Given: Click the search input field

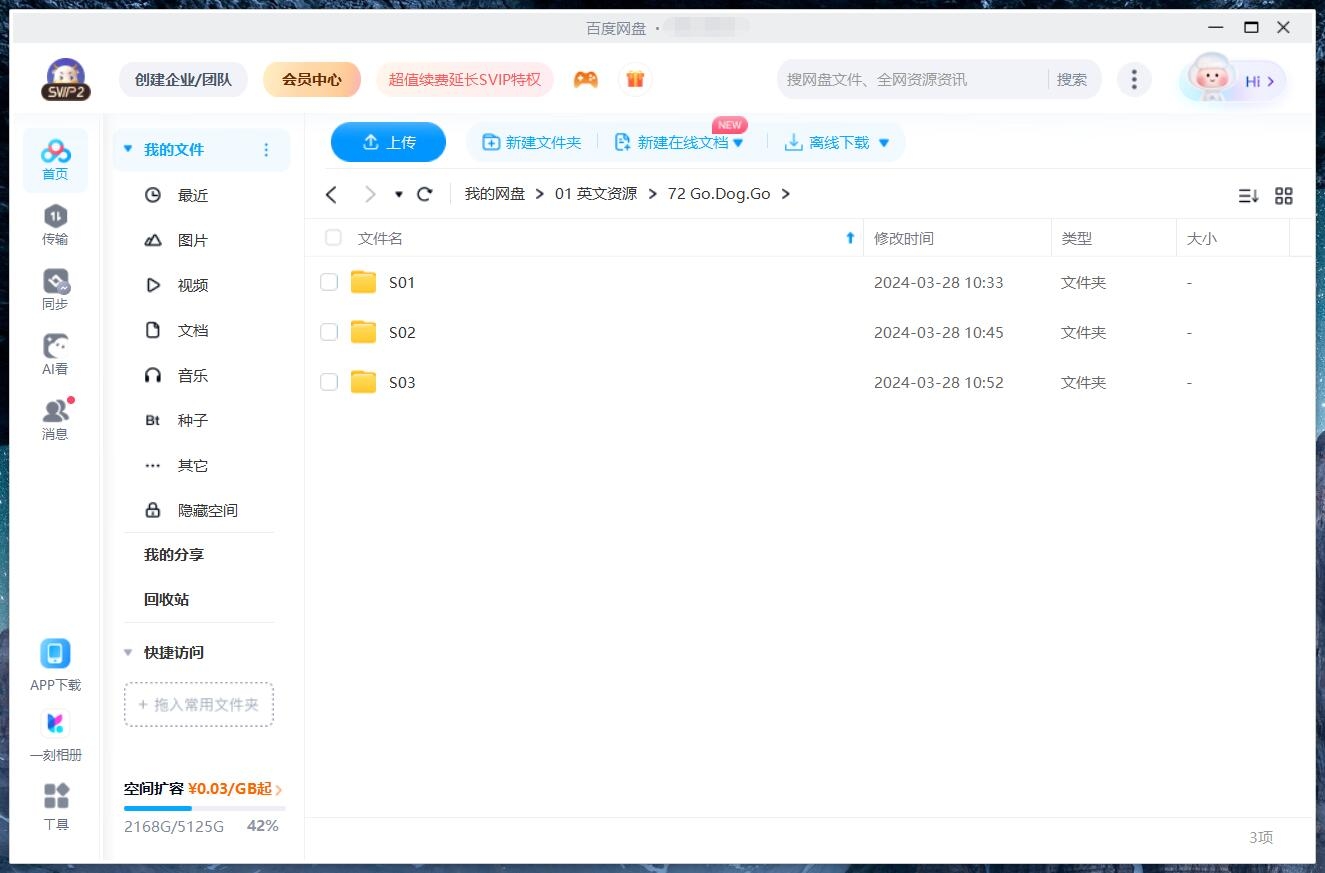Looking at the screenshot, I should (x=910, y=79).
